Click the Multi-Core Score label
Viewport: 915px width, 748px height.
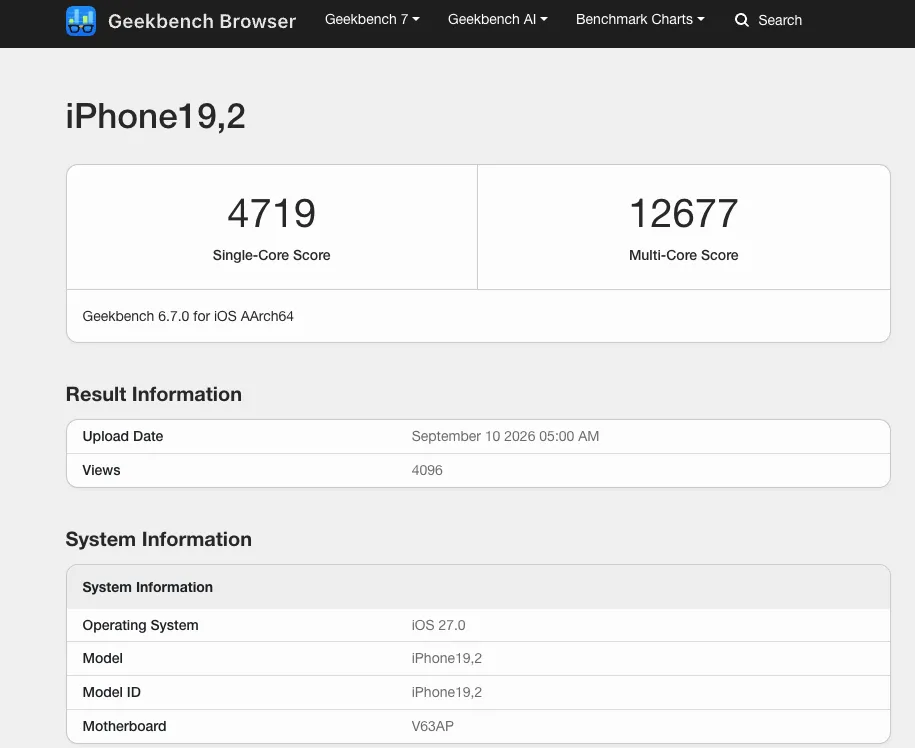coord(683,255)
